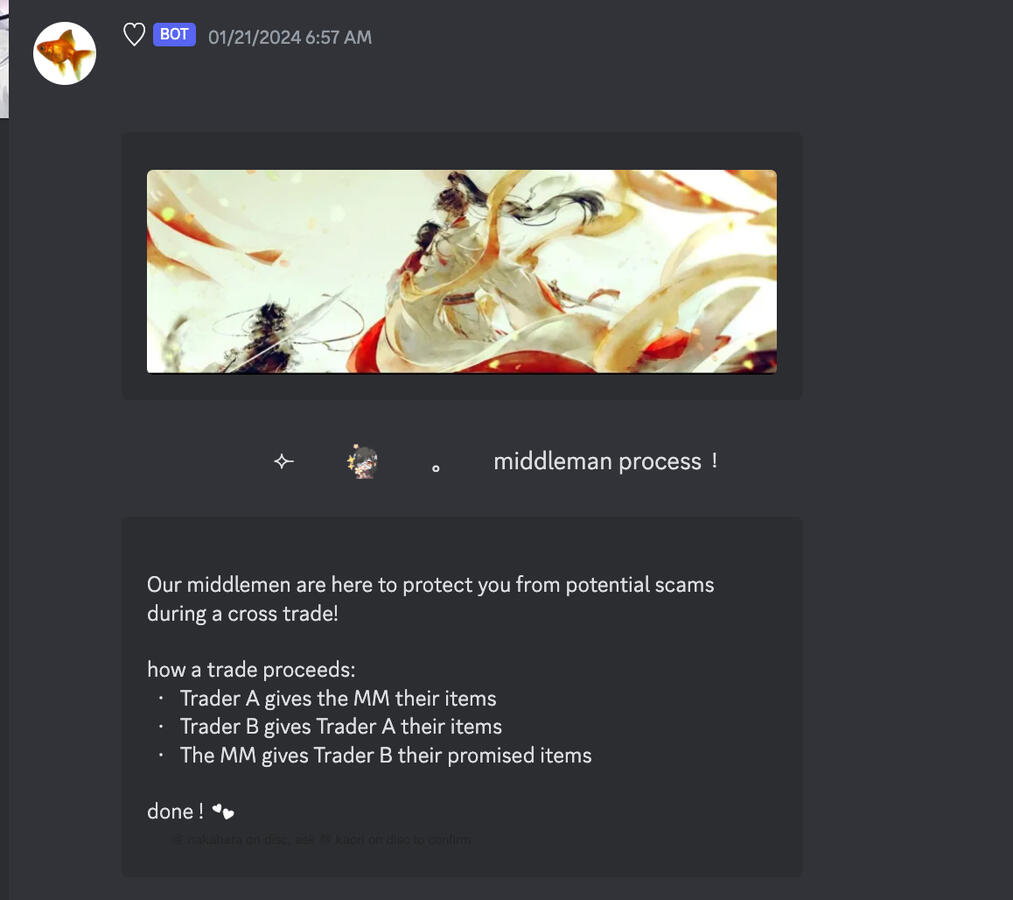Open the goldfish bot avatar profile
This screenshot has width=1013, height=900.
65,53
